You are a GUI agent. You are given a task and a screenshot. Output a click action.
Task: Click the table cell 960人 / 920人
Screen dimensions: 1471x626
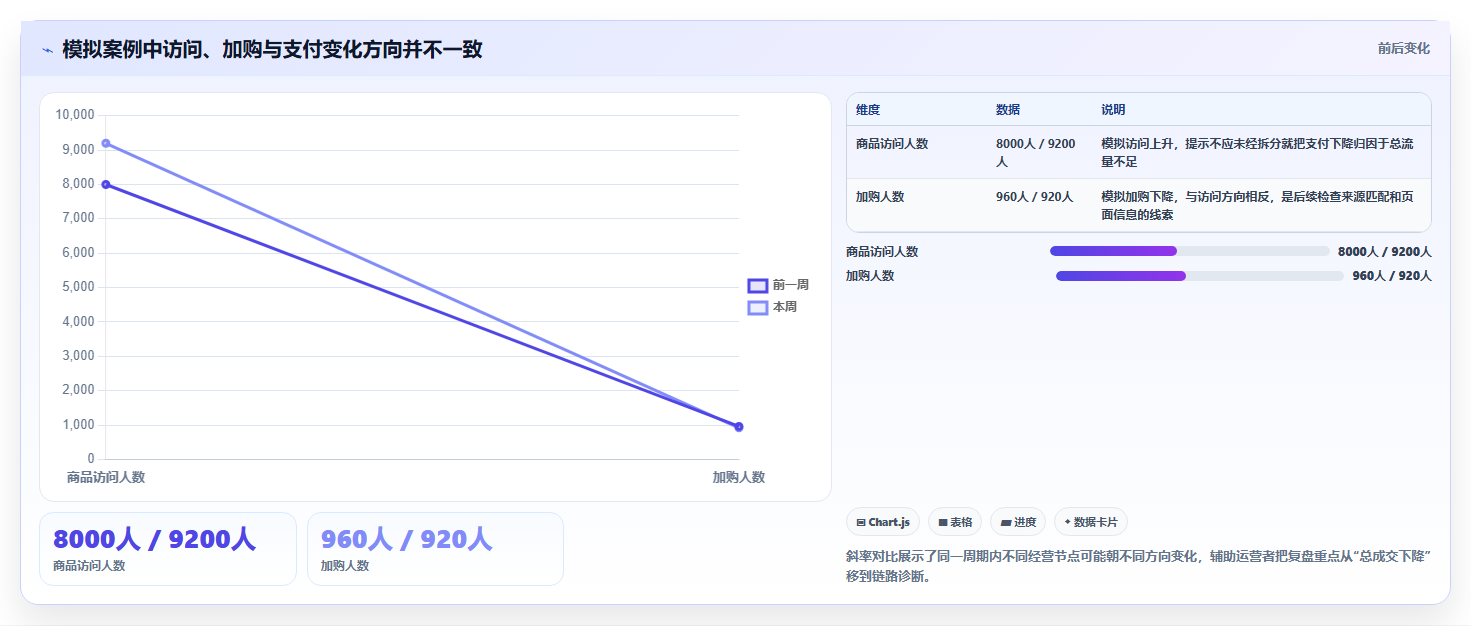(x=1034, y=197)
